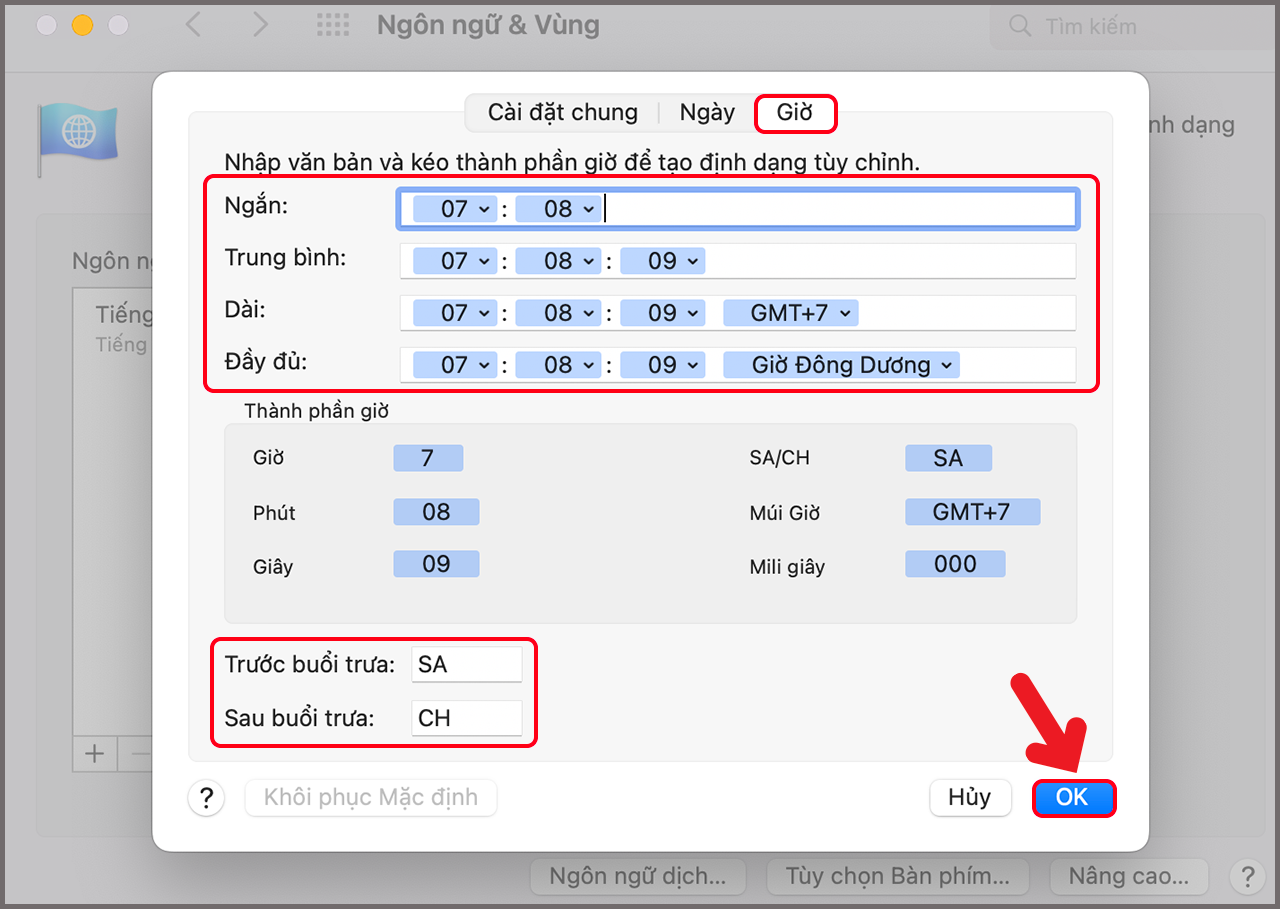Click inside the Sau buổi trưa text field
This screenshot has width=1280, height=909.
466,718
